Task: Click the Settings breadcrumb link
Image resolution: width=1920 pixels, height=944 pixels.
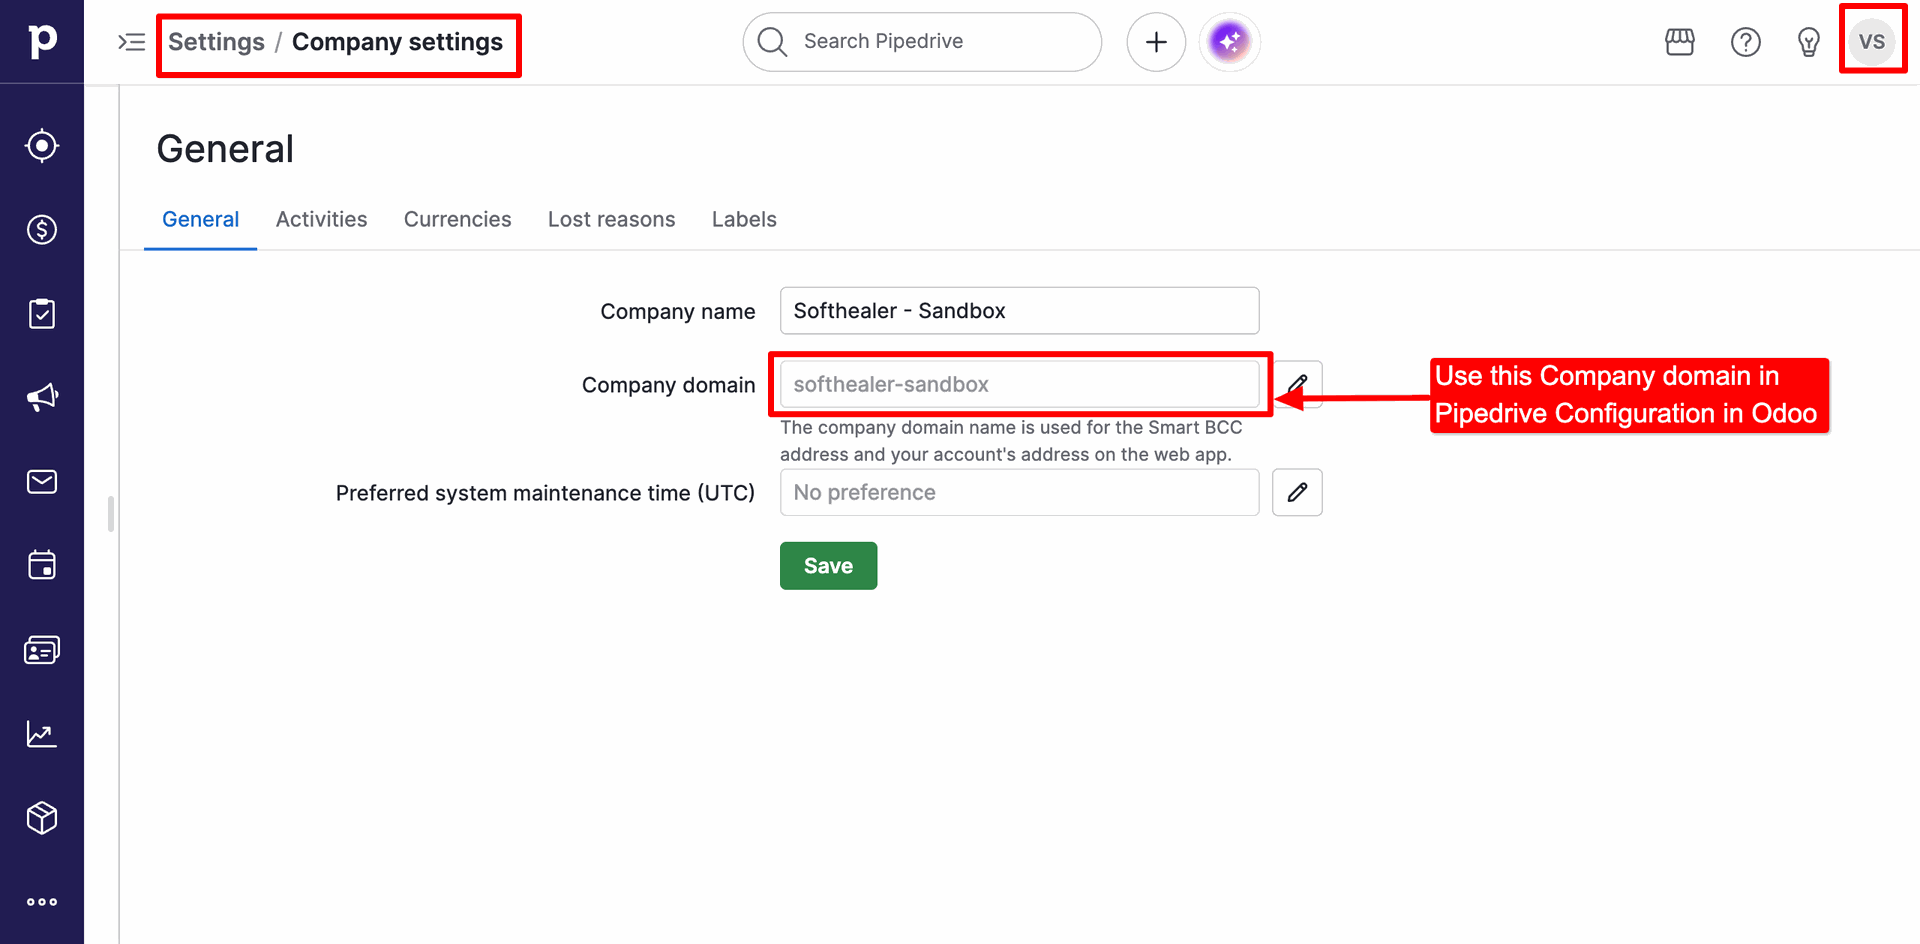Action: (216, 42)
